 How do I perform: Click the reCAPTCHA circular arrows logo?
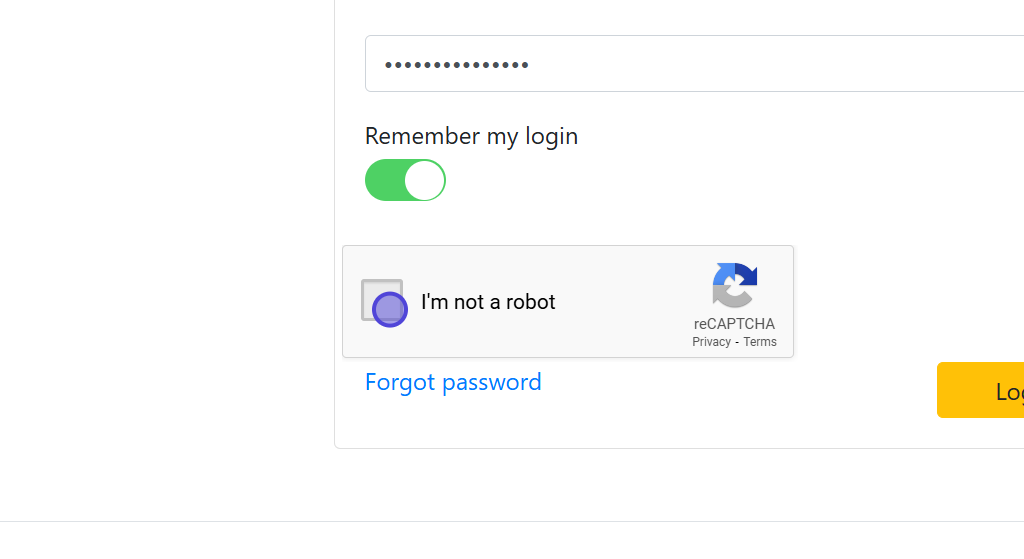point(734,285)
